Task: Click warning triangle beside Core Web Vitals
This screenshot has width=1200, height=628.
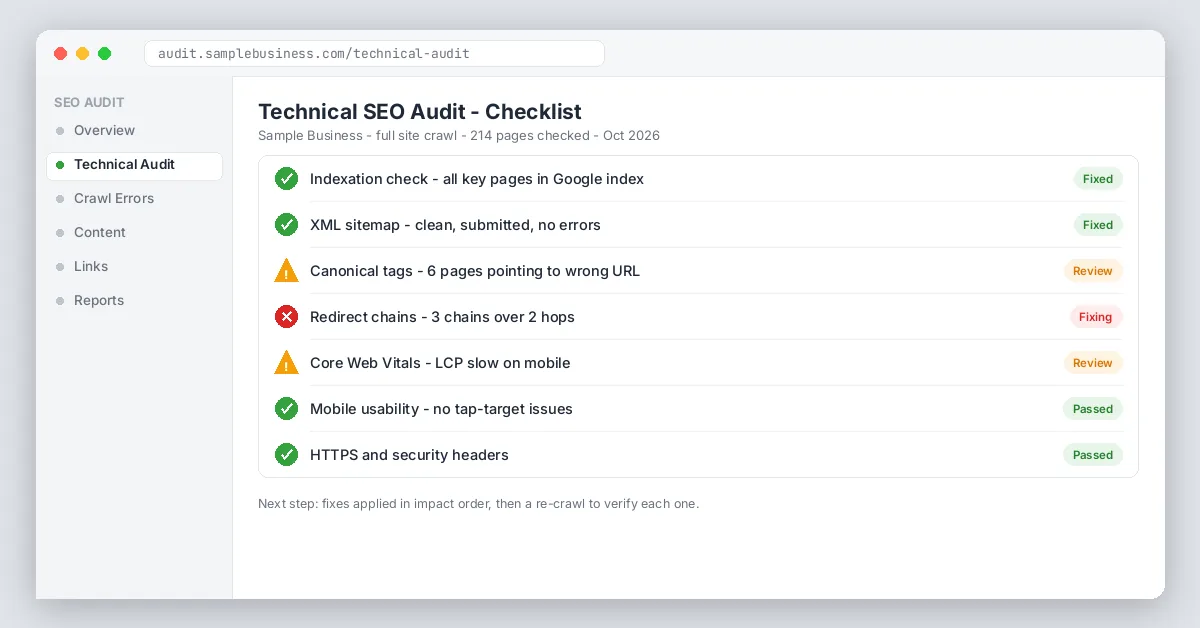Action: pos(286,363)
